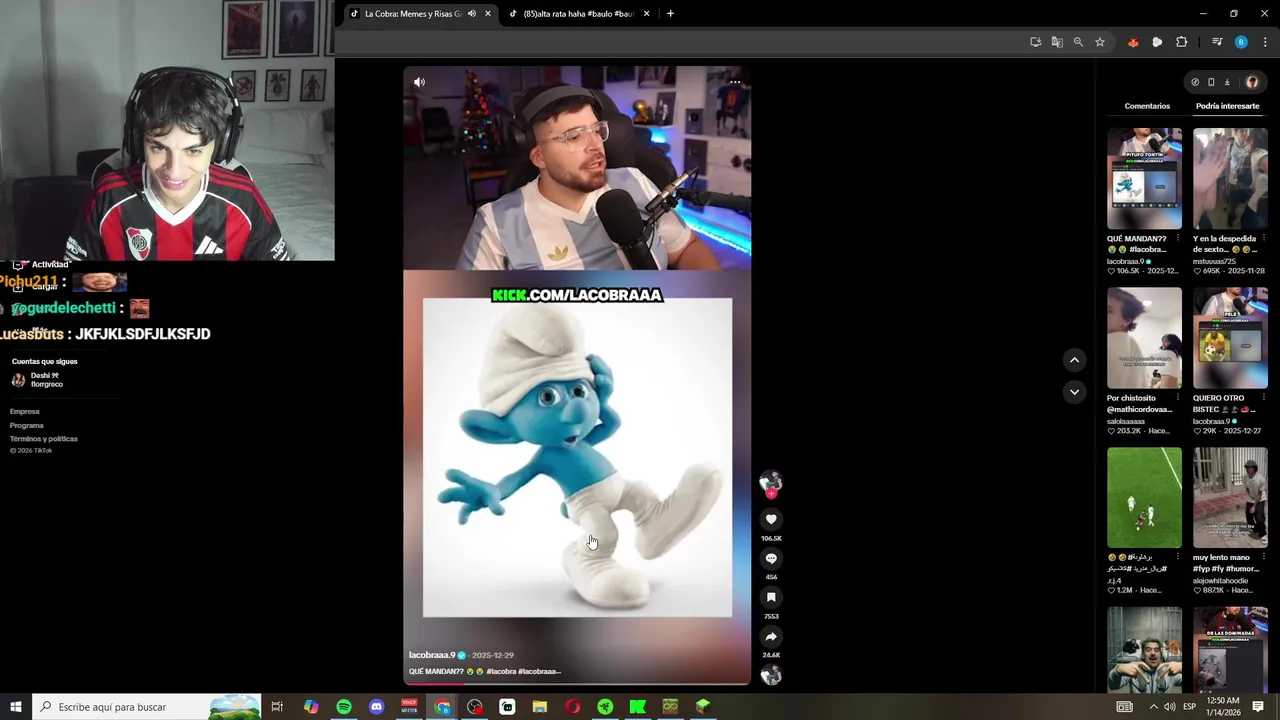Image resolution: width=1280 pixels, height=720 pixels.
Task: Open the Chrome profile avatar
Action: [x=1241, y=42]
